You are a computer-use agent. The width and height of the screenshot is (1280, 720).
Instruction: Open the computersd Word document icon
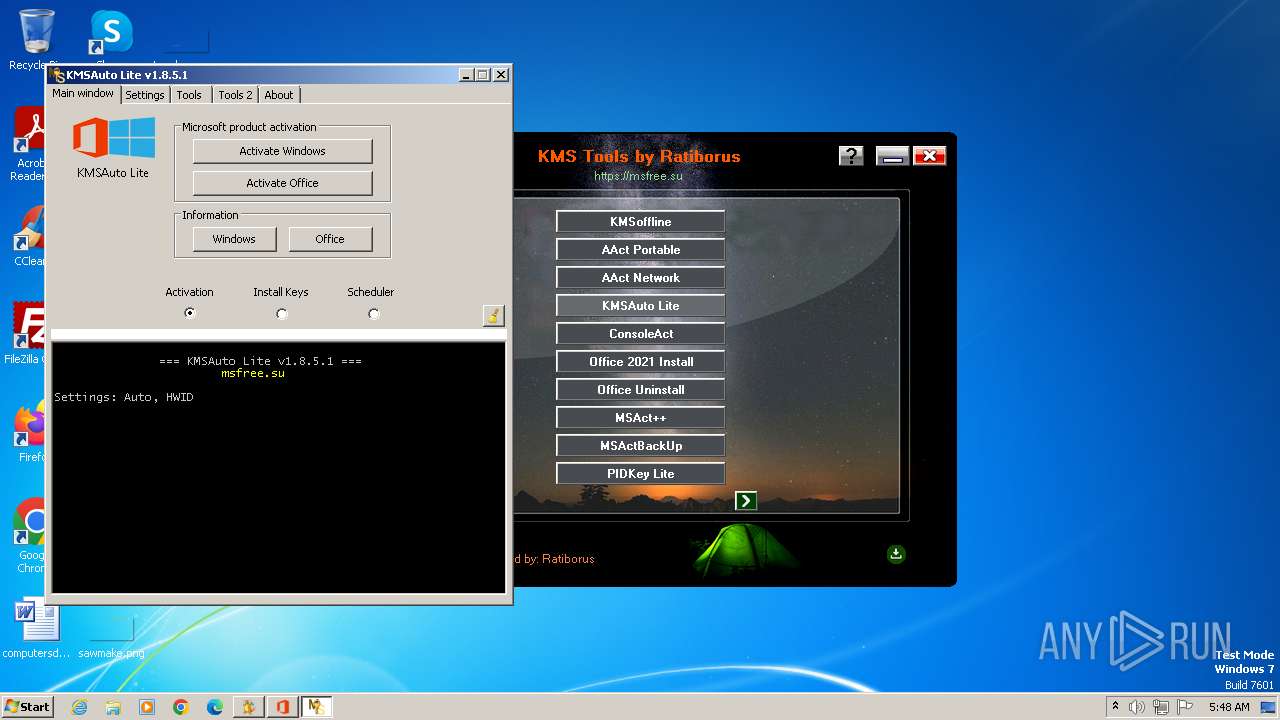[x=36, y=628]
